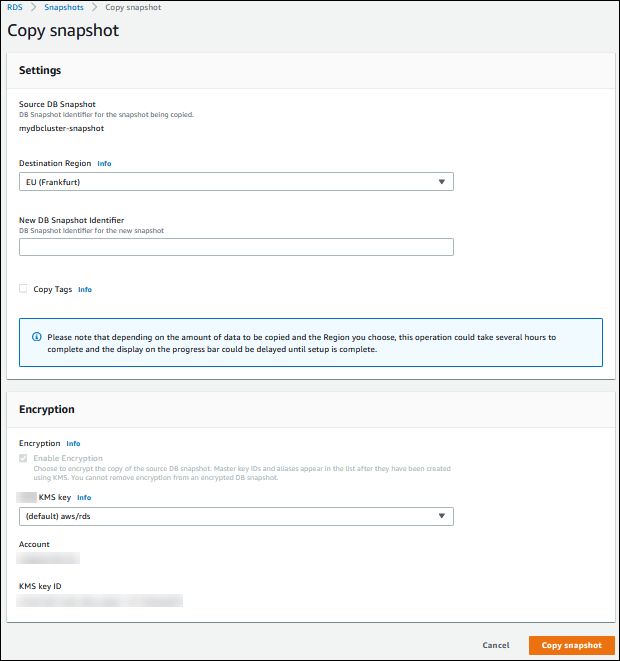620x661 pixels.
Task: Click the blurred KMS key ID value
Action: pos(100,600)
